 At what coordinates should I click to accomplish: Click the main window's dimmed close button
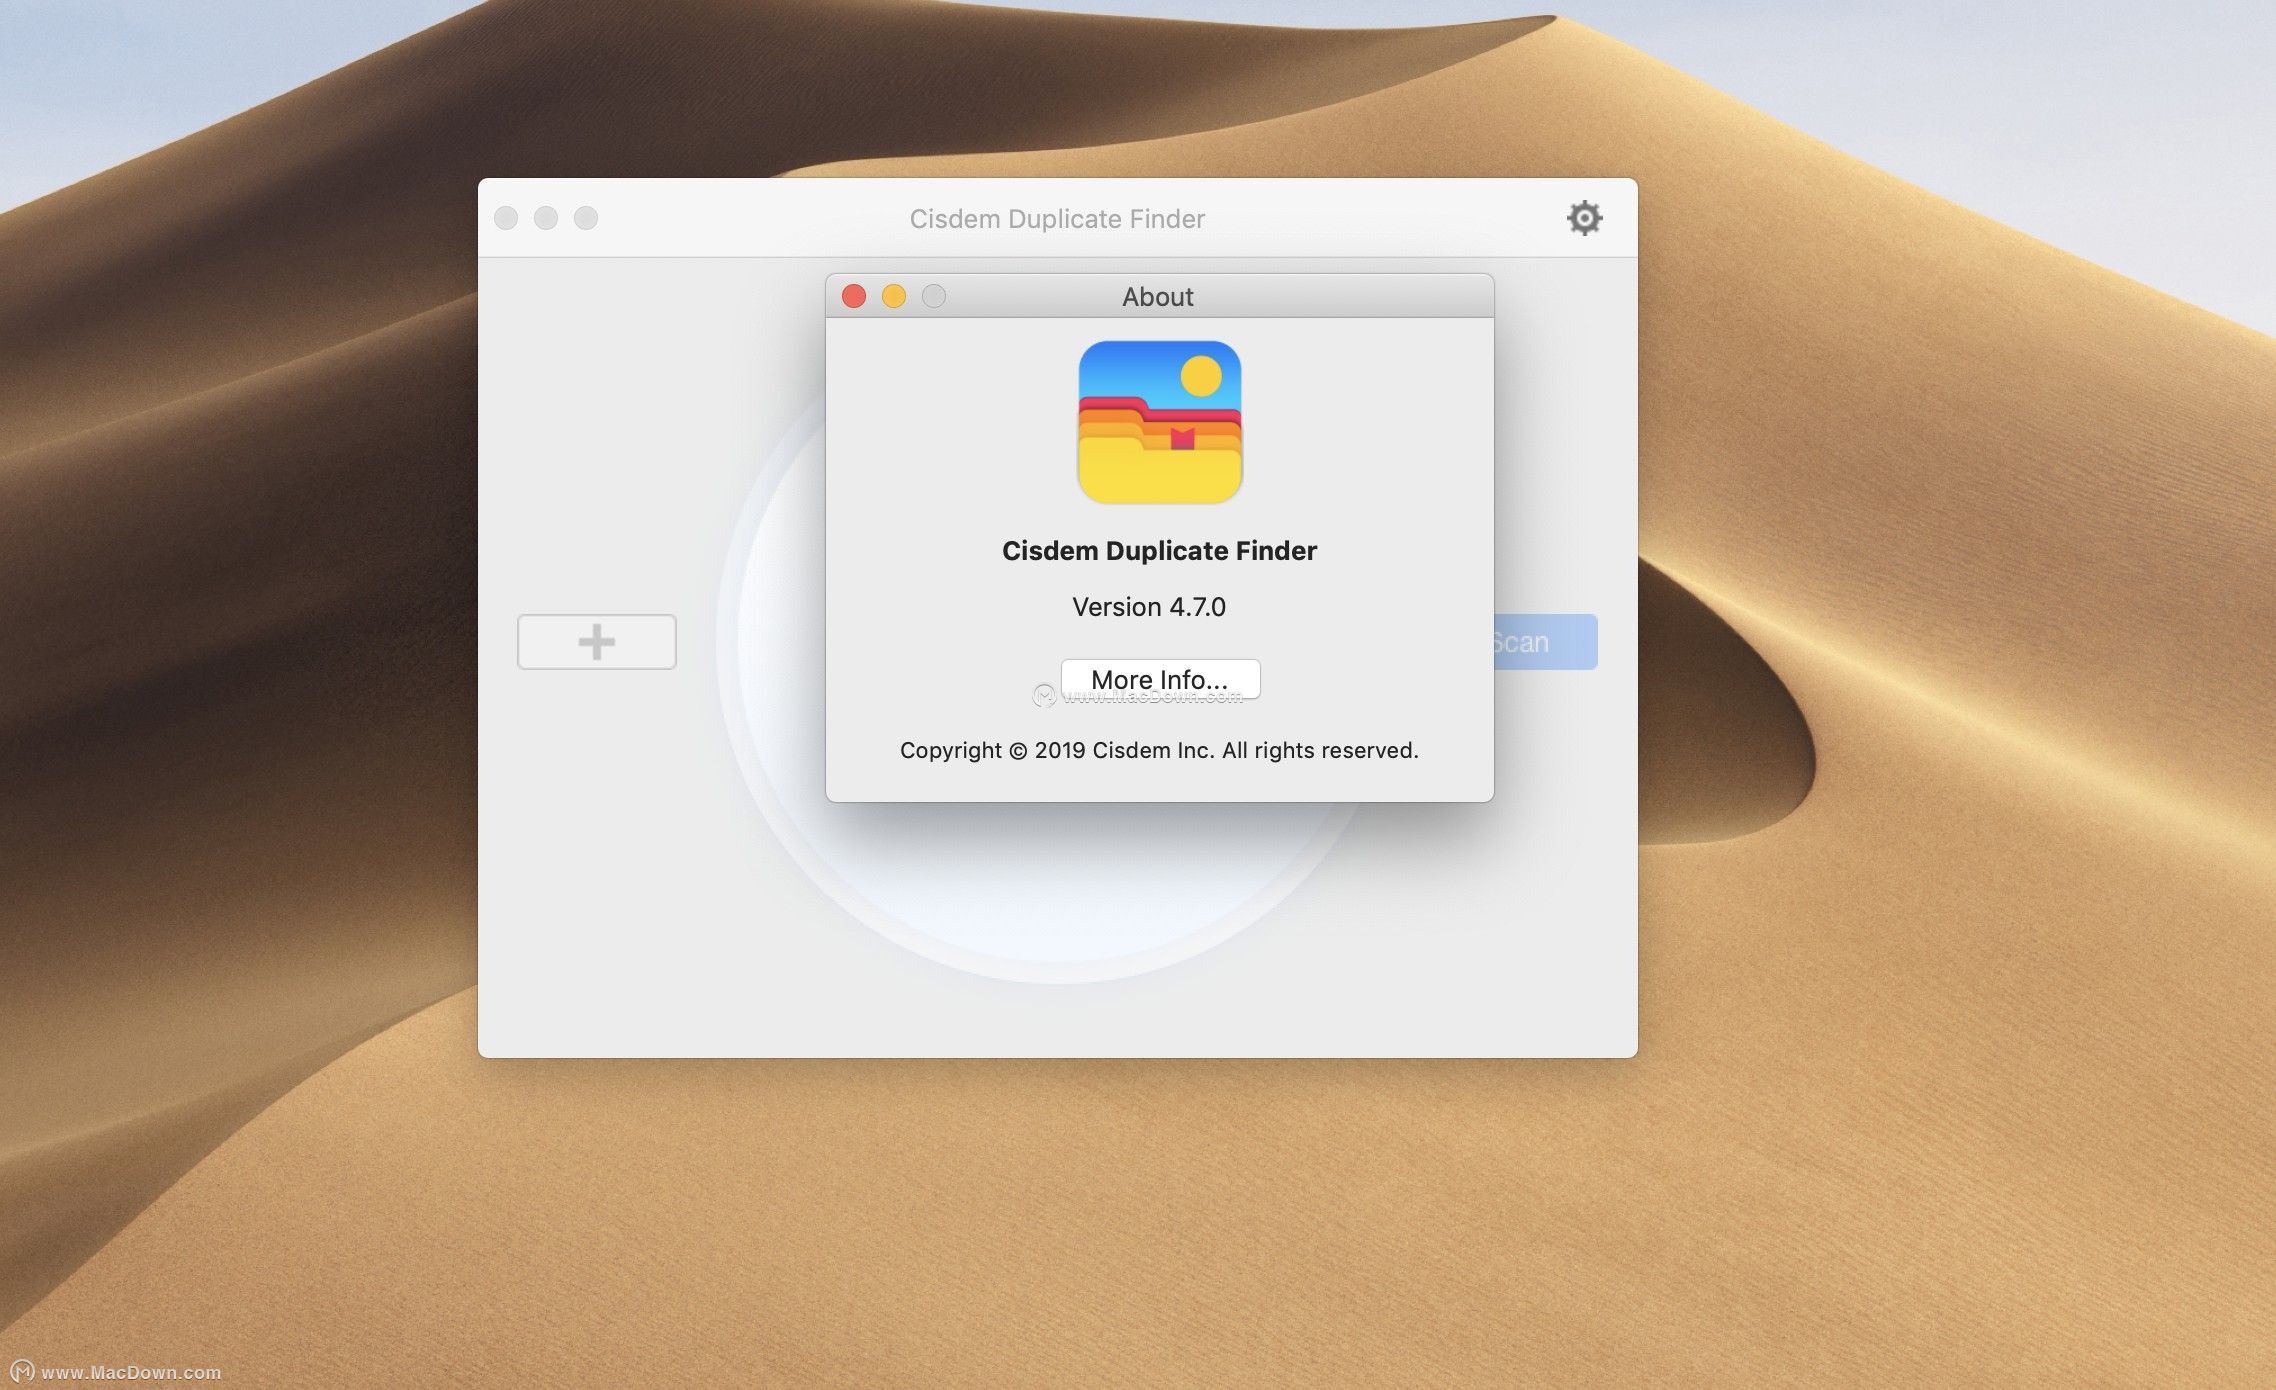[x=506, y=218]
